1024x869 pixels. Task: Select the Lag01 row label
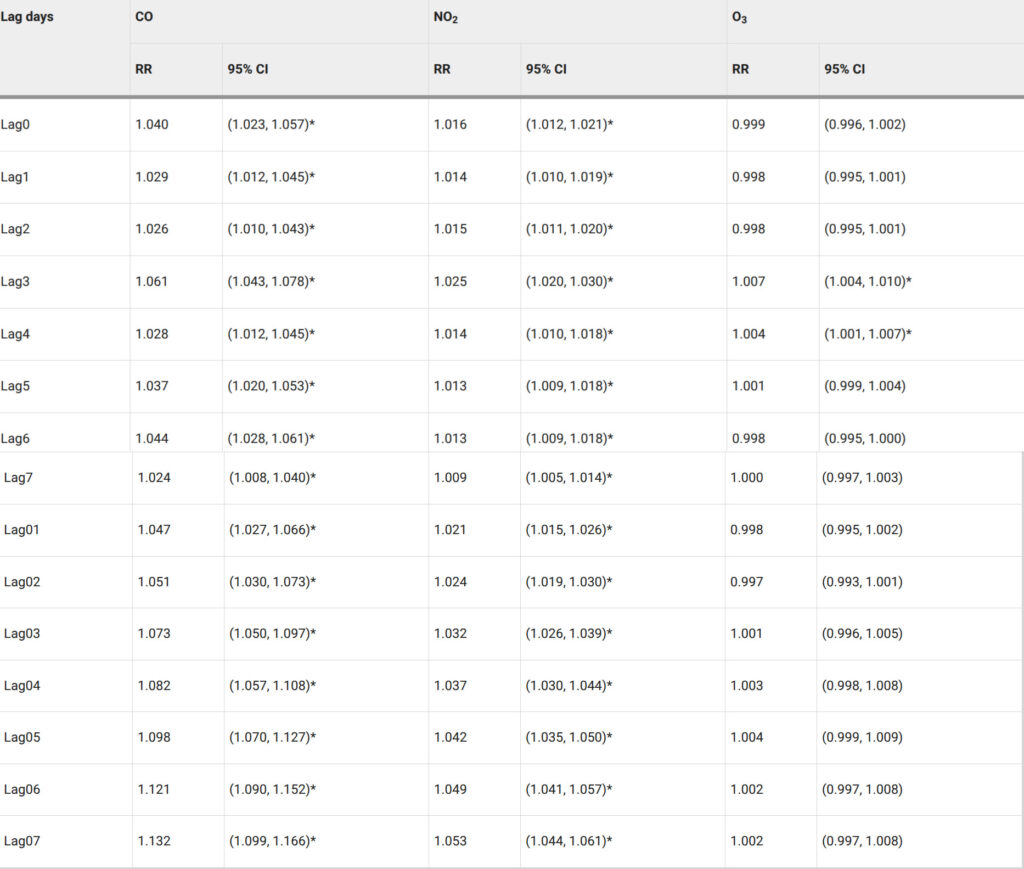(x=22, y=530)
